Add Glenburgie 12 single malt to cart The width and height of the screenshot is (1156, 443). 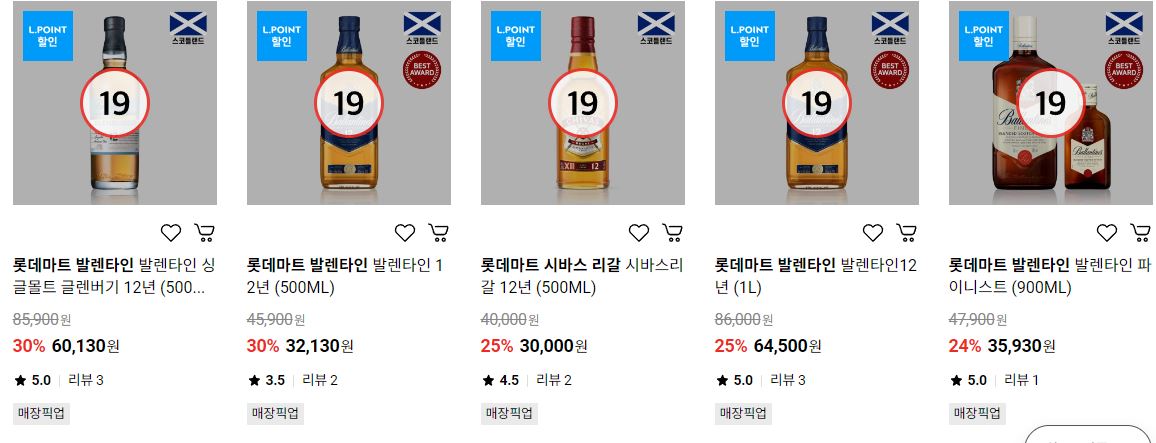coord(205,233)
